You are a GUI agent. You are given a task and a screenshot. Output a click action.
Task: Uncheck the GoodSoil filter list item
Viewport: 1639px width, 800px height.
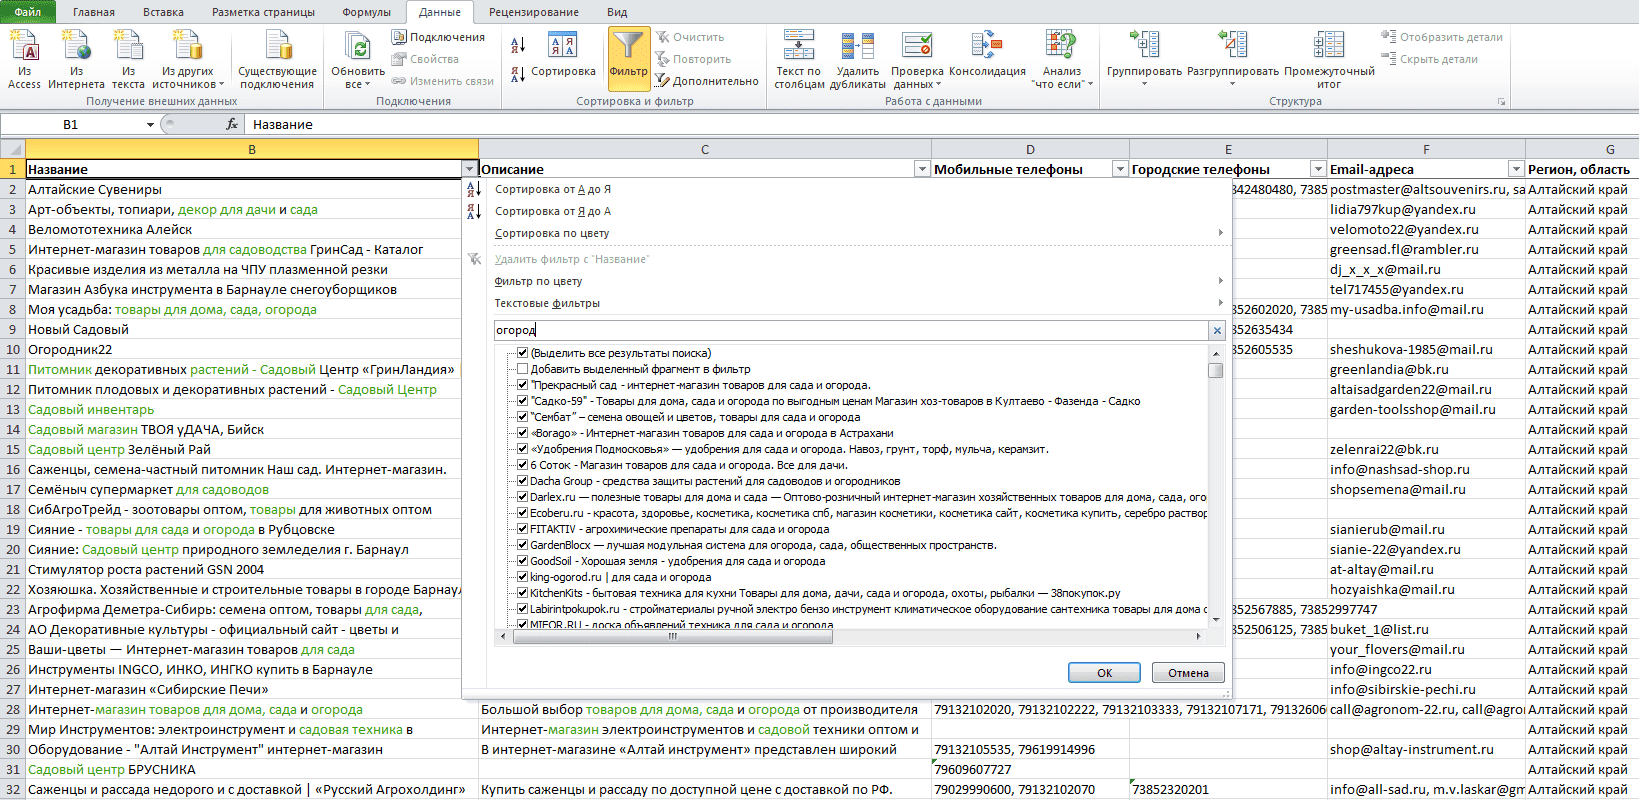coord(522,561)
